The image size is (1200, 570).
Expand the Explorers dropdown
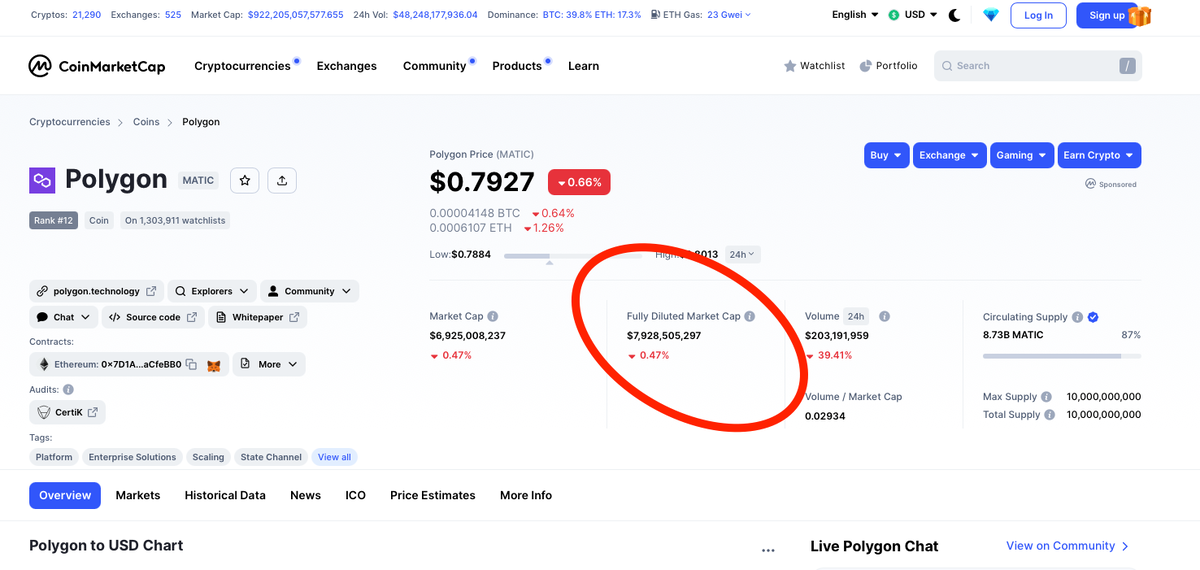(213, 291)
